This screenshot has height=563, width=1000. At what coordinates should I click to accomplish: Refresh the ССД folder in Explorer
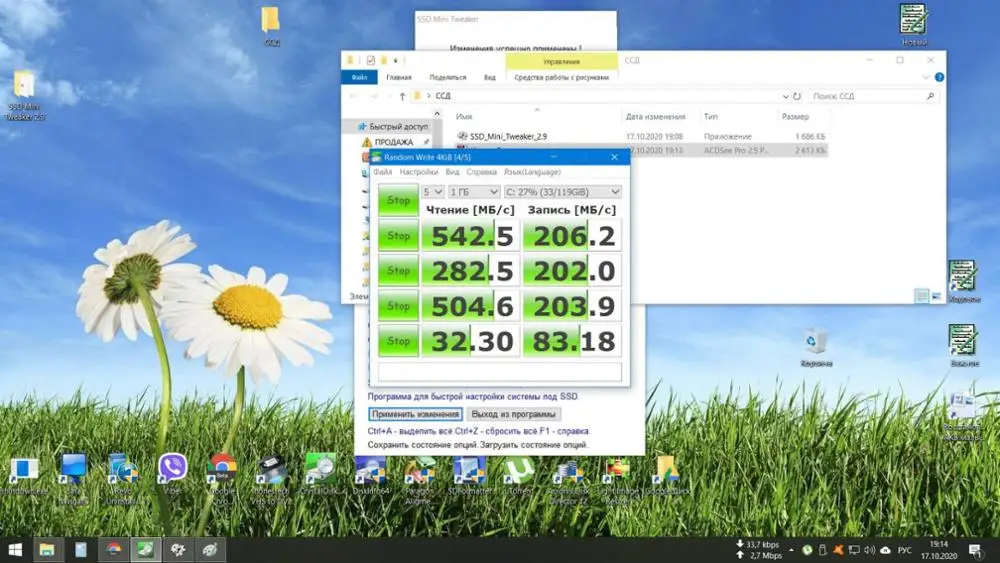pos(797,96)
